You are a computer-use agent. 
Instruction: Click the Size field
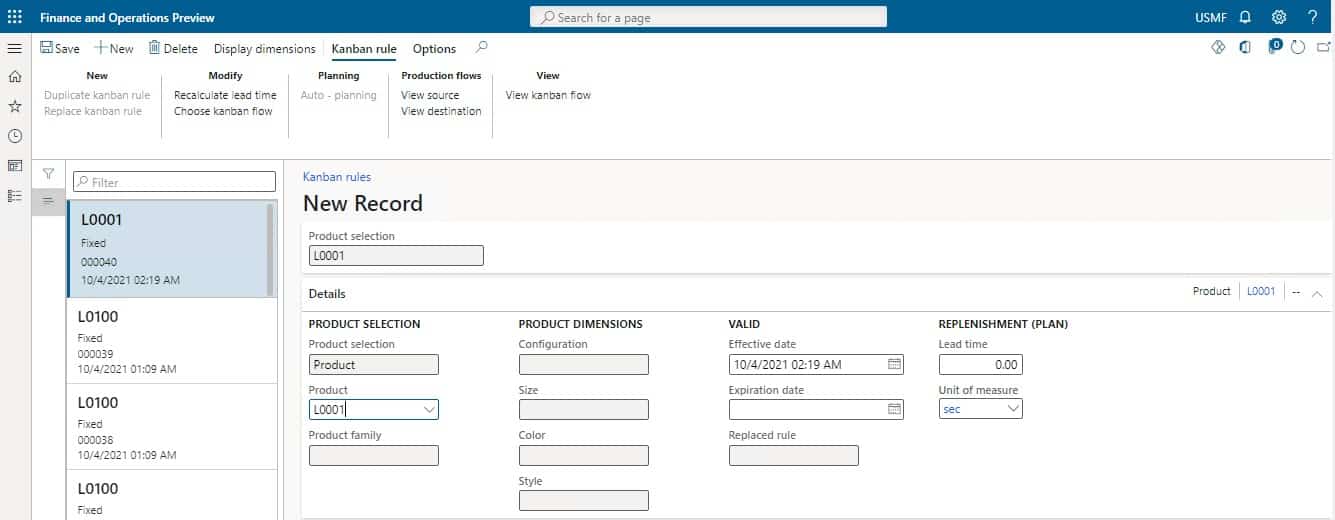584,409
